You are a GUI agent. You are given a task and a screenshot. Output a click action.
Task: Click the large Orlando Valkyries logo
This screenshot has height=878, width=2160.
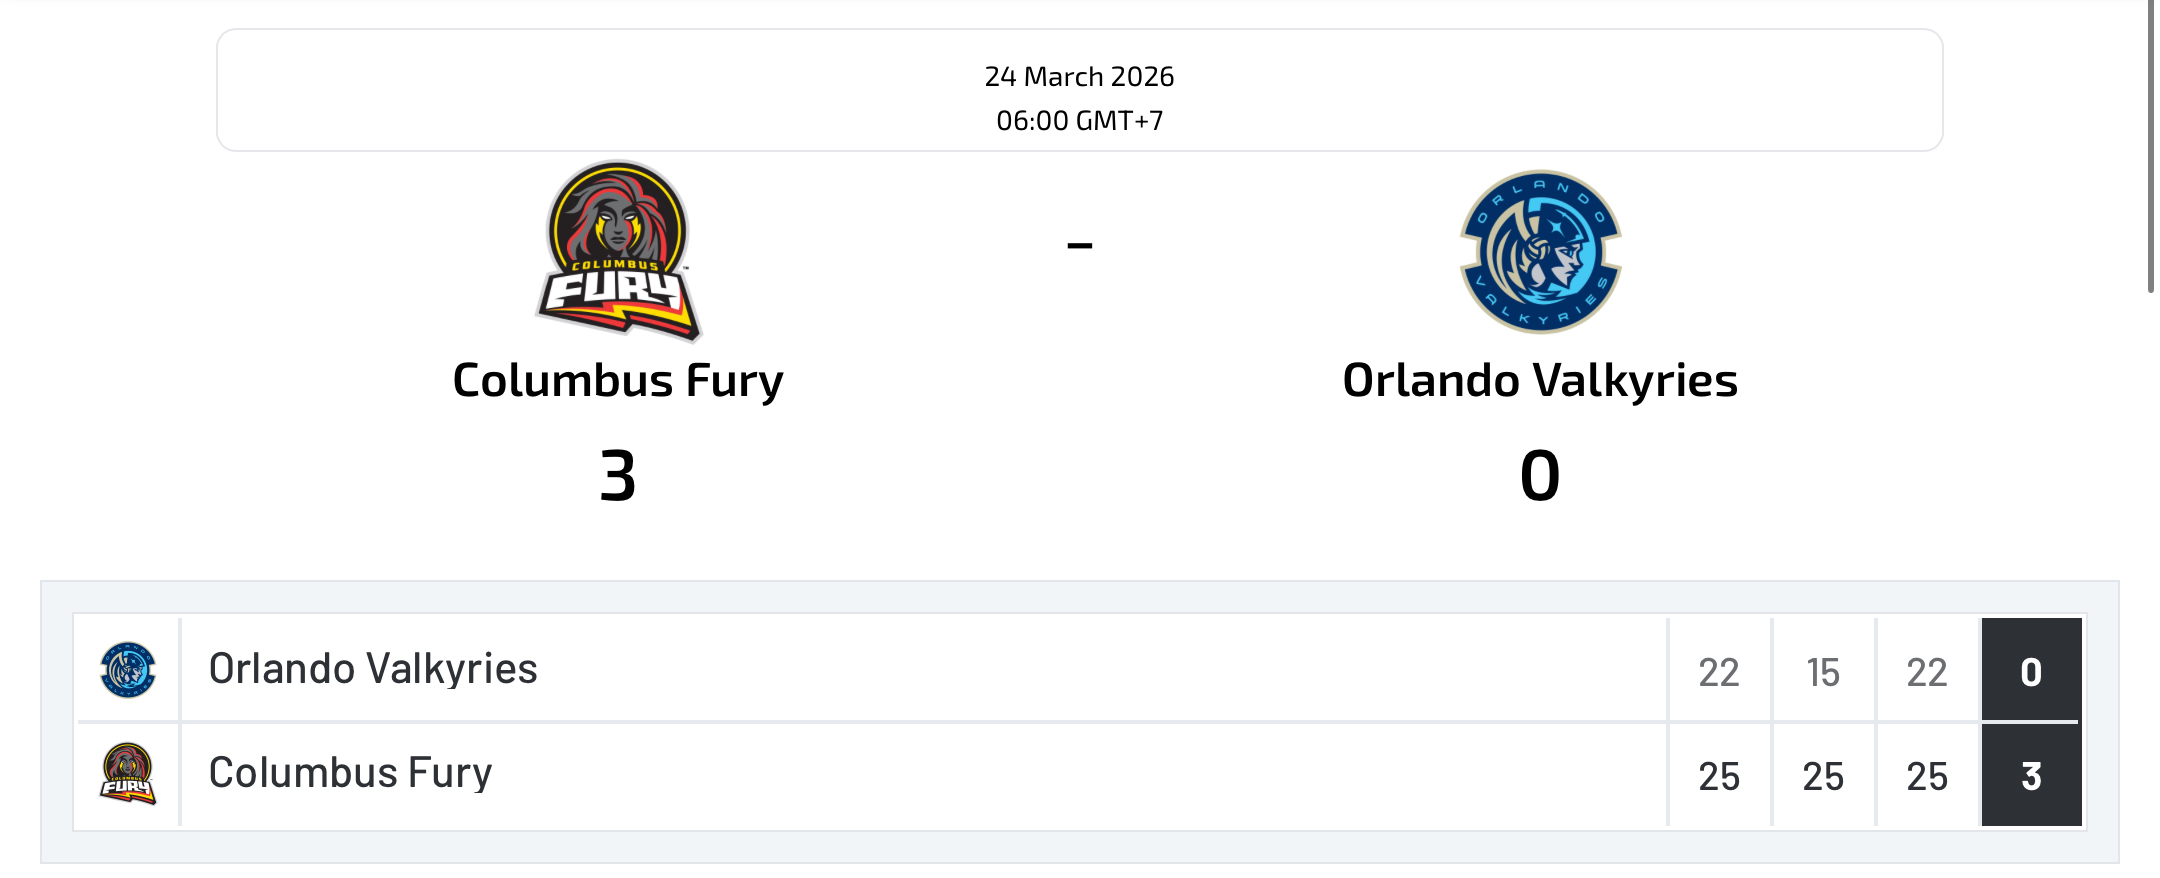[x=1540, y=251]
